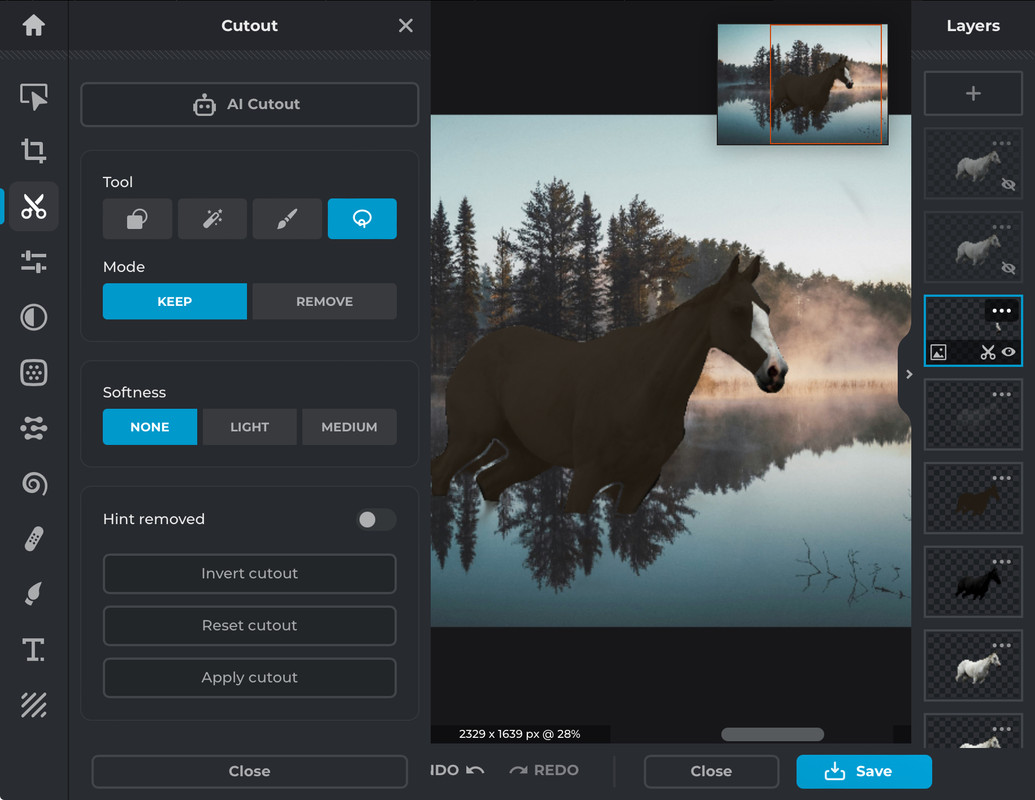
Task: Open the Filter dotted-square tool
Action: click(34, 373)
